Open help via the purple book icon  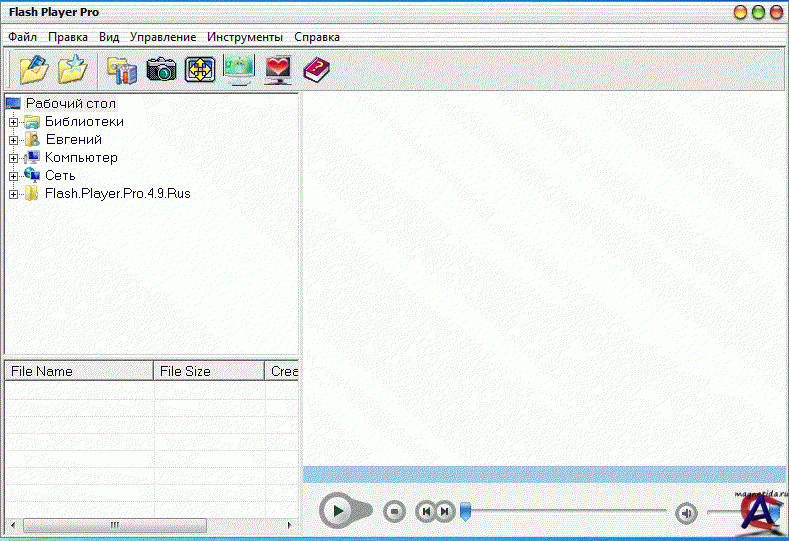[316, 69]
